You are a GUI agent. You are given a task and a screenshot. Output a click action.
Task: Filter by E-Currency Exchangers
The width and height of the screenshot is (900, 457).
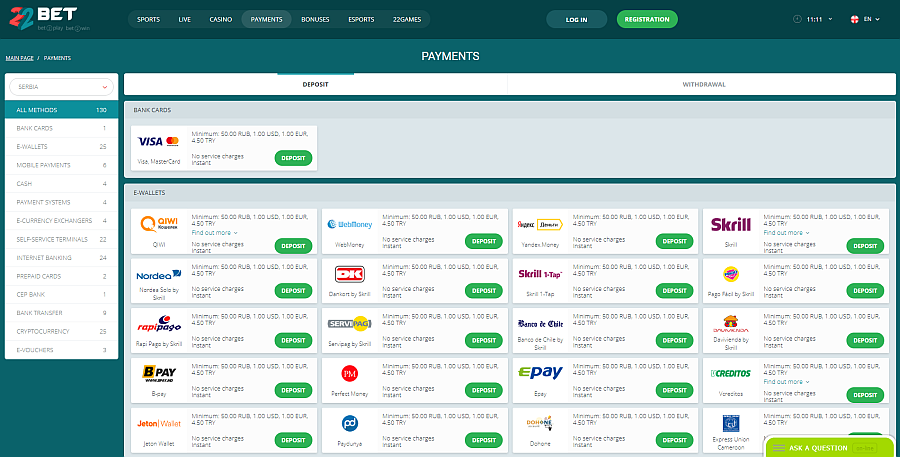[61, 220]
